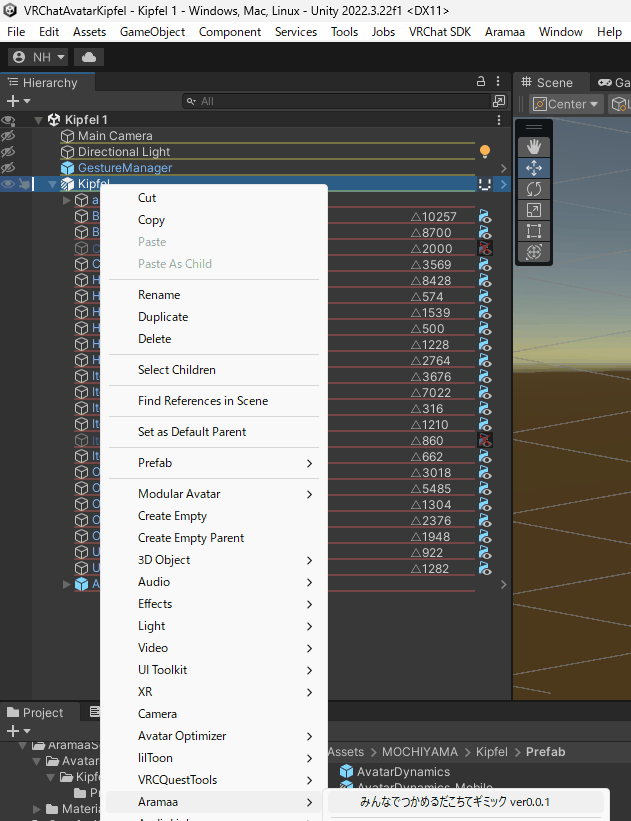Screen dimensions: 631x821
Task: Open the Center pivot mode dropdown
Action: [x=566, y=104]
